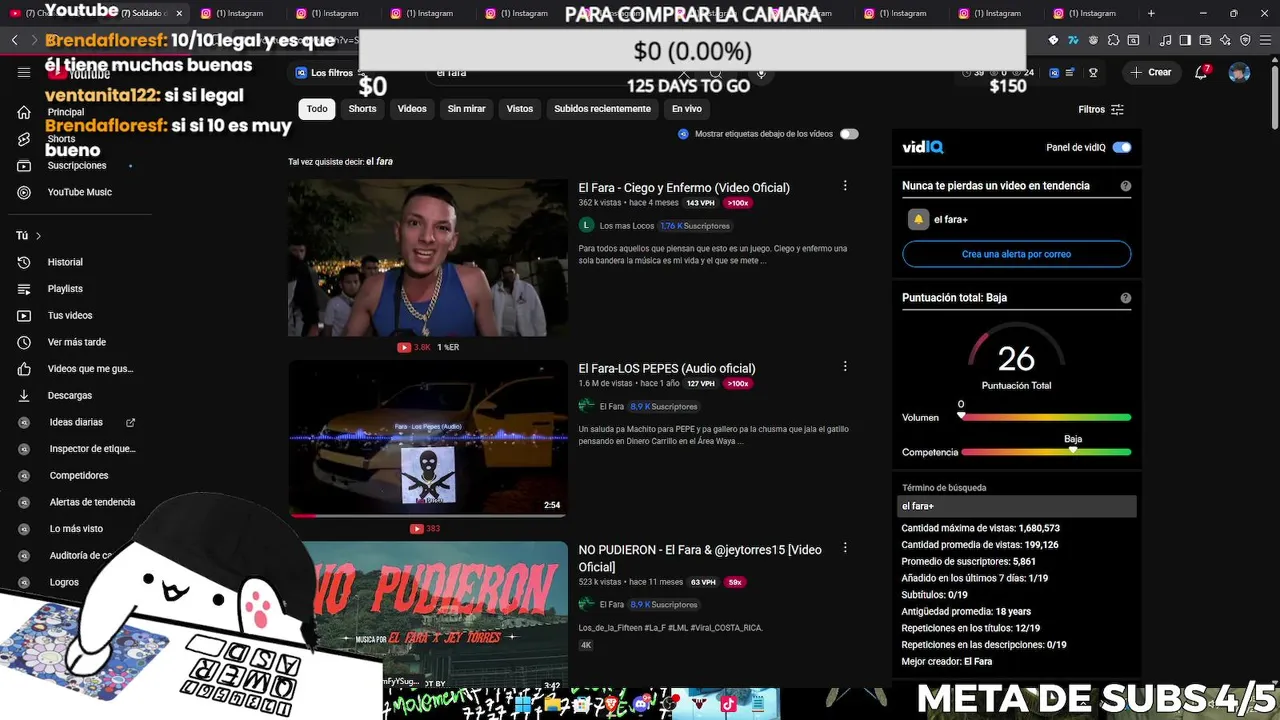1280x720 pixels.
Task: Click Mejor creador: El Fara text
Action: [947, 661]
